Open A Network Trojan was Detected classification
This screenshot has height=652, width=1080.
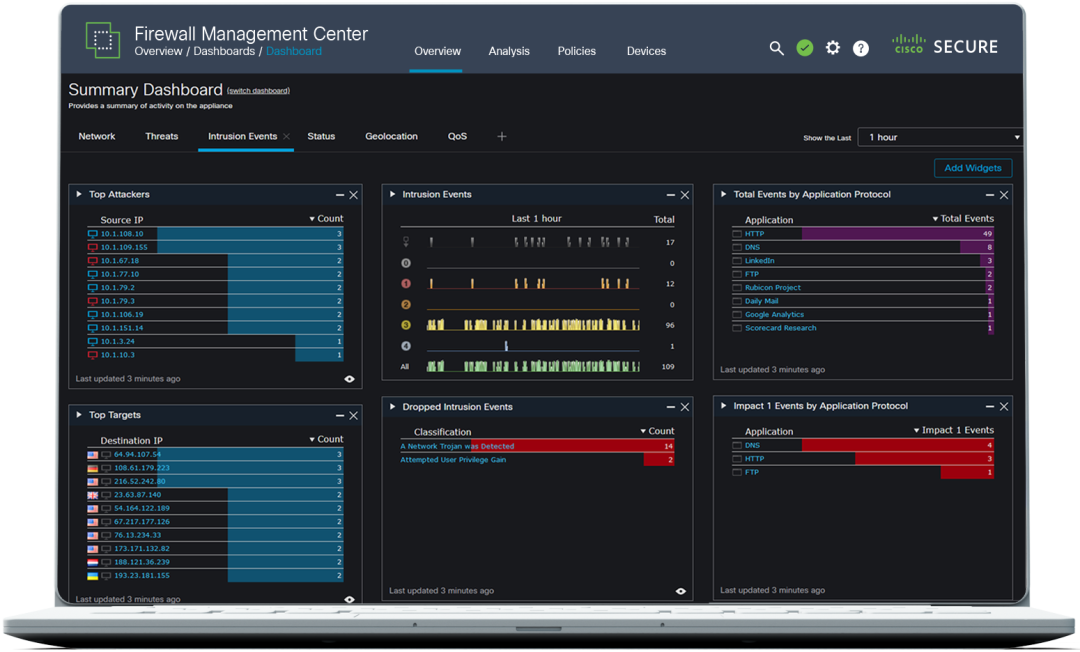tap(457, 447)
